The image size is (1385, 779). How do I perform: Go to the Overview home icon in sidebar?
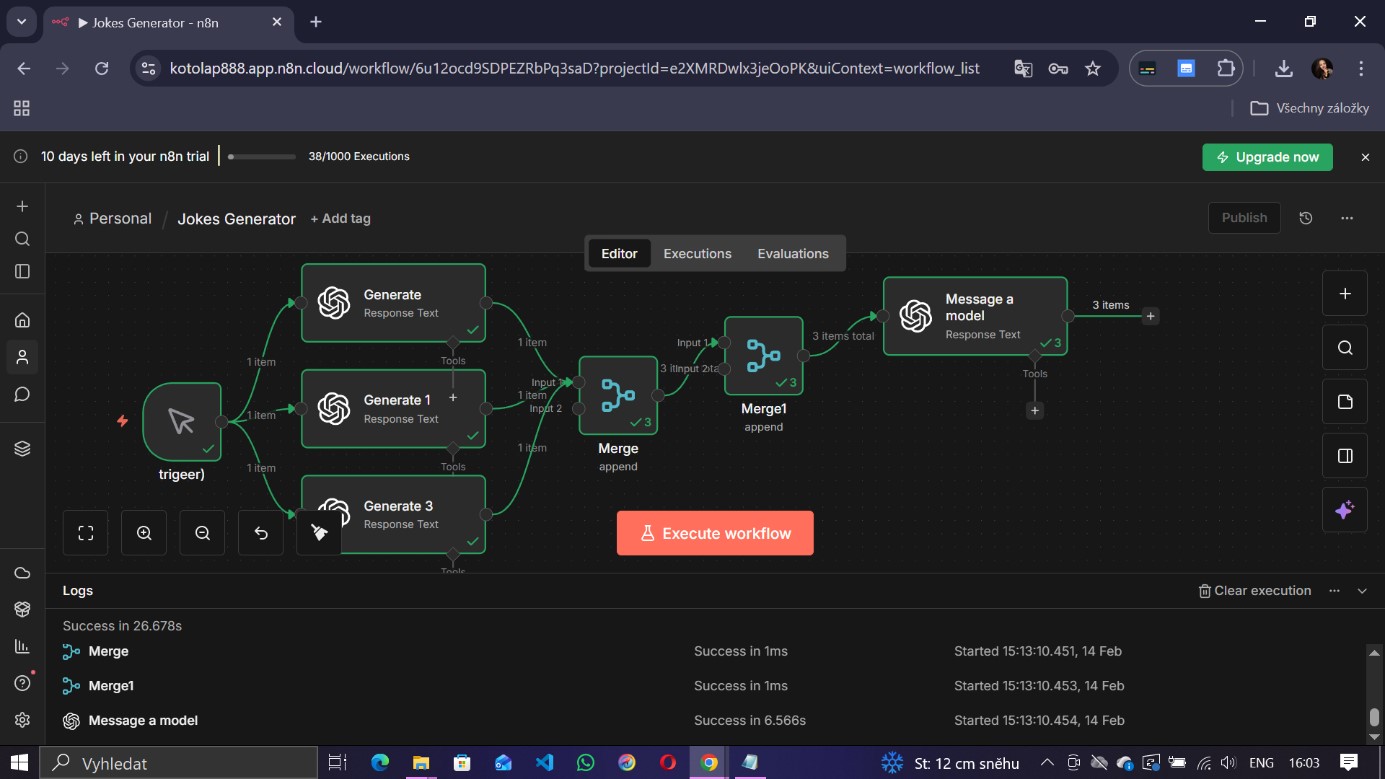point(22,320)
